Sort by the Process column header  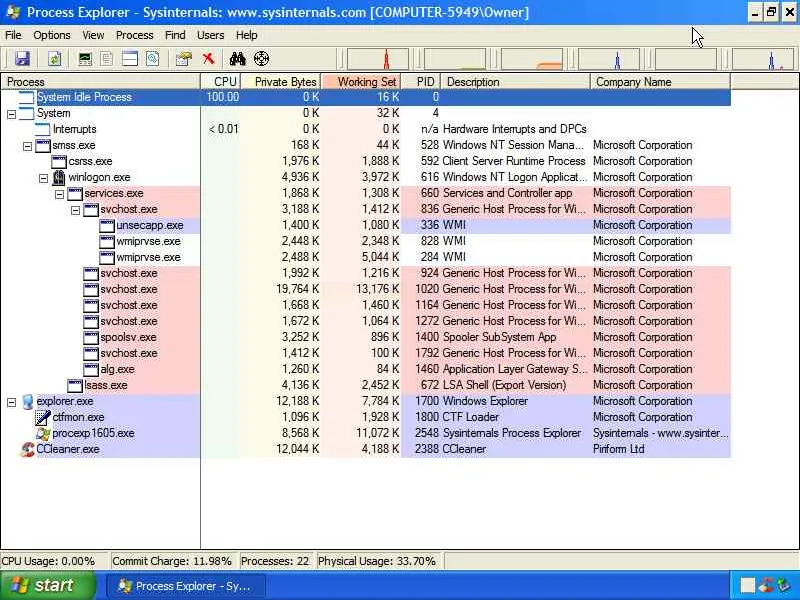tap(101, 82)
